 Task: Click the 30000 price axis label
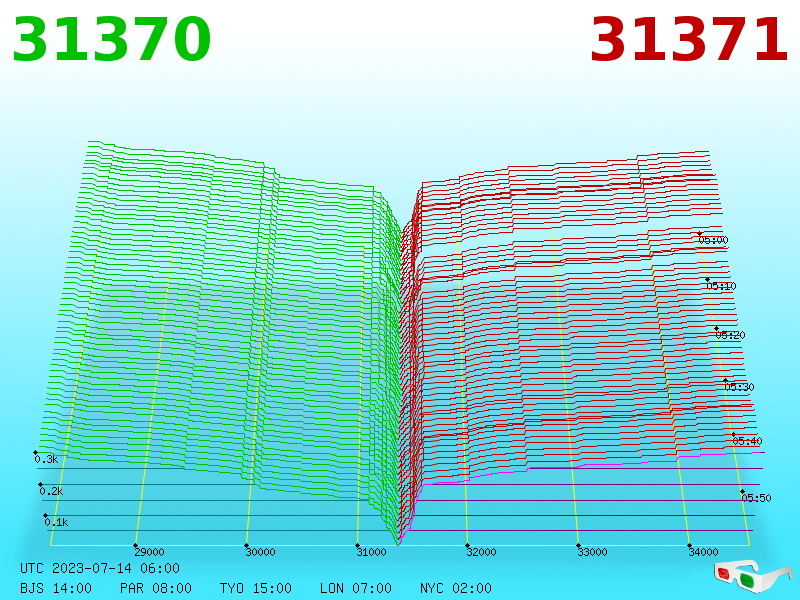[260, 552]
